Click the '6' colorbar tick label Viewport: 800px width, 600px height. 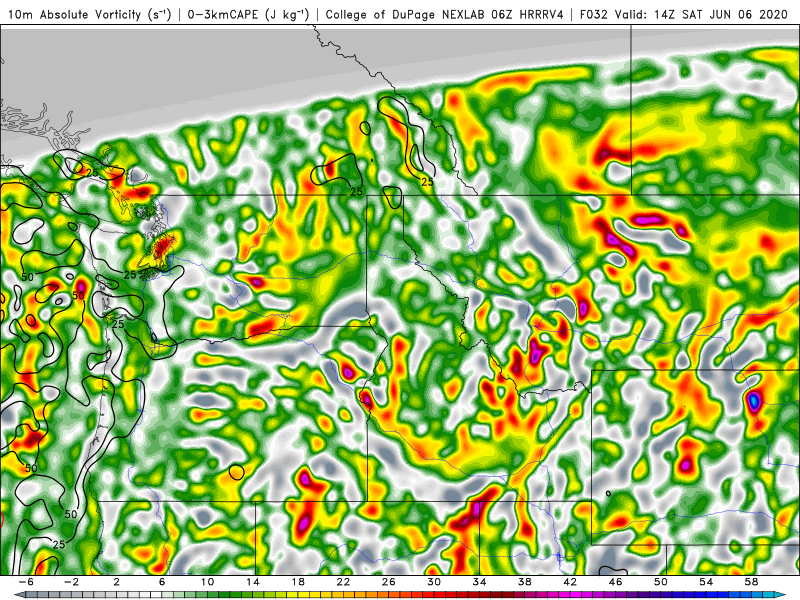pyautogui.click(x=162, y=582)
